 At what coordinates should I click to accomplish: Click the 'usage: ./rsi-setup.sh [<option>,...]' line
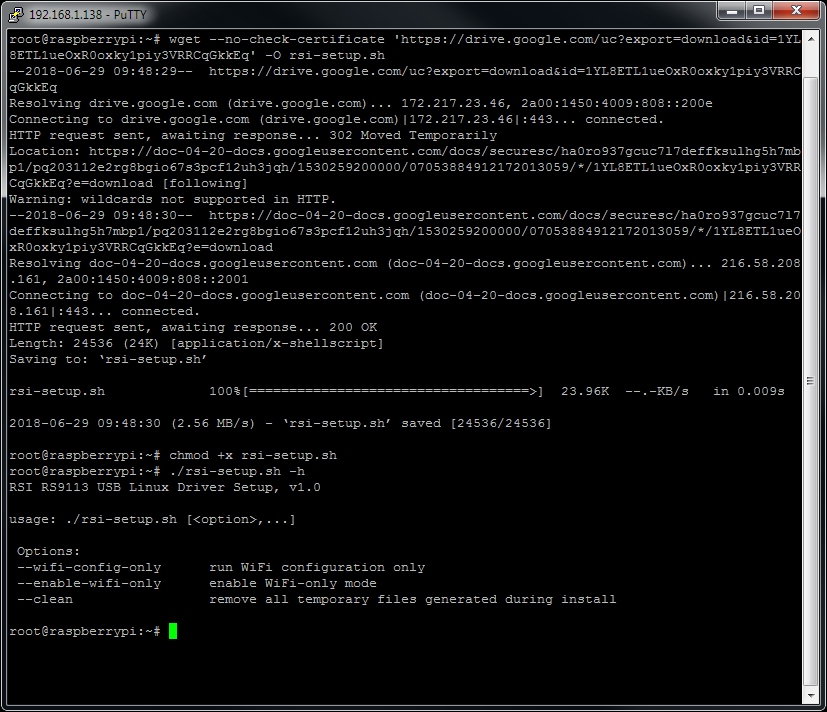pyautogui.click(x=152, y=519)
